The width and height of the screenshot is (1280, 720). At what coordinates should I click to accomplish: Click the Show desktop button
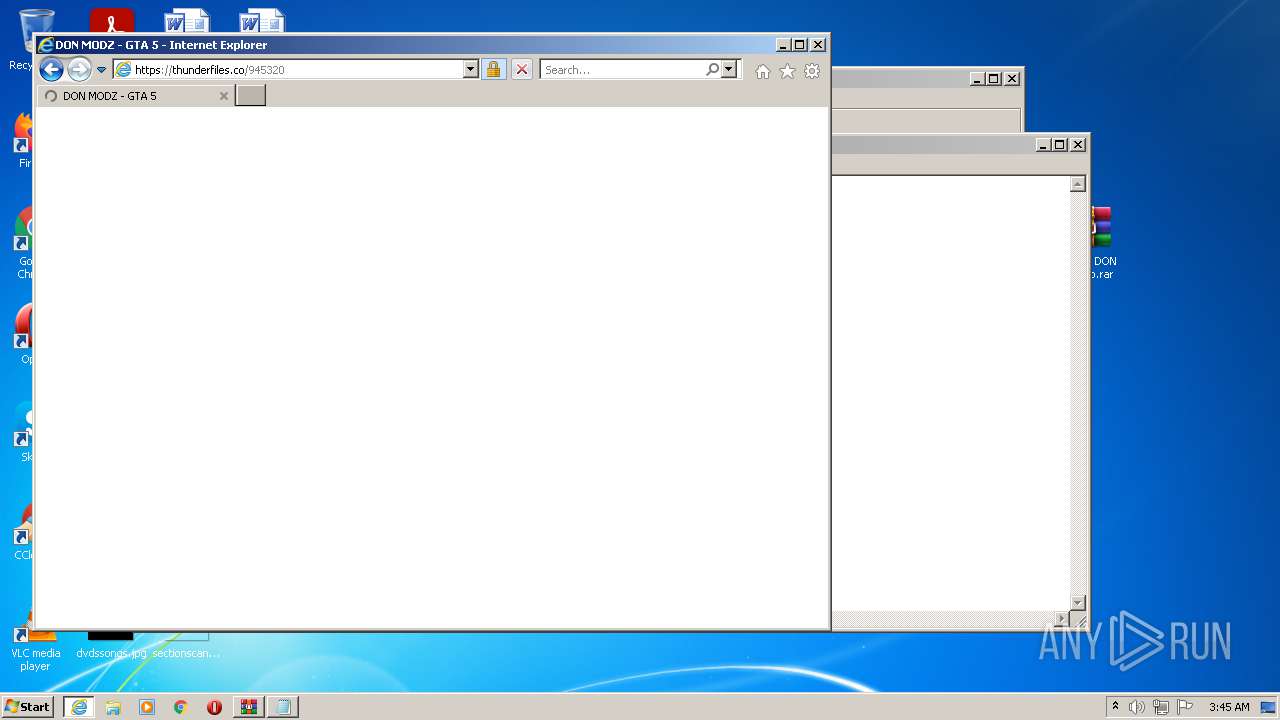click(1269, 707)
